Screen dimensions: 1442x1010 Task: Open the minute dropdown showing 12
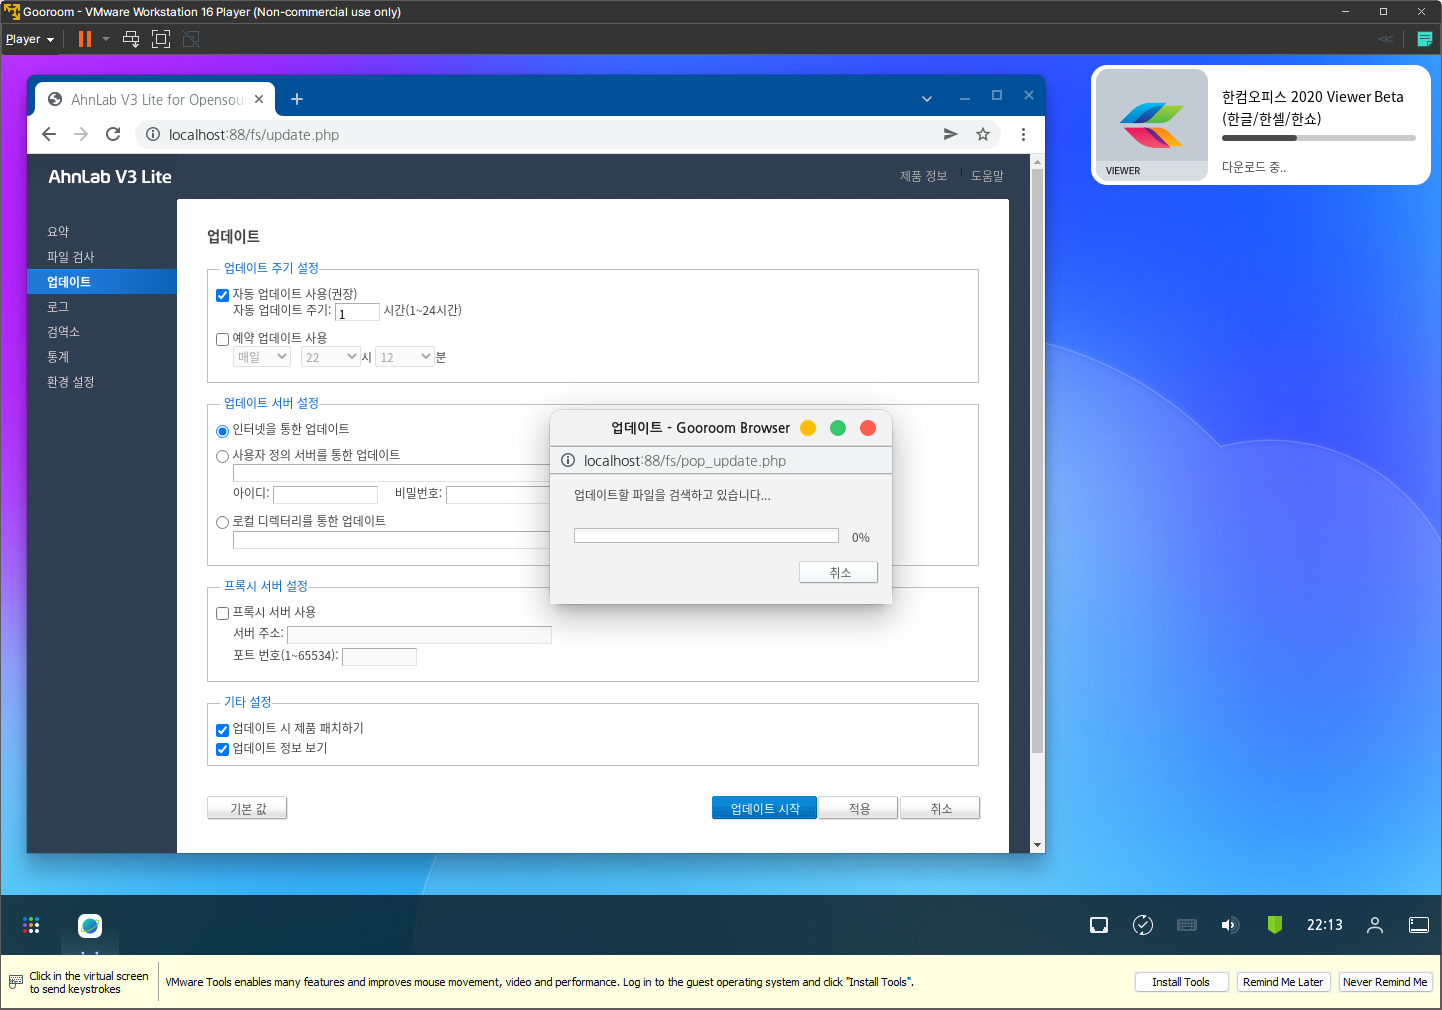404,356
